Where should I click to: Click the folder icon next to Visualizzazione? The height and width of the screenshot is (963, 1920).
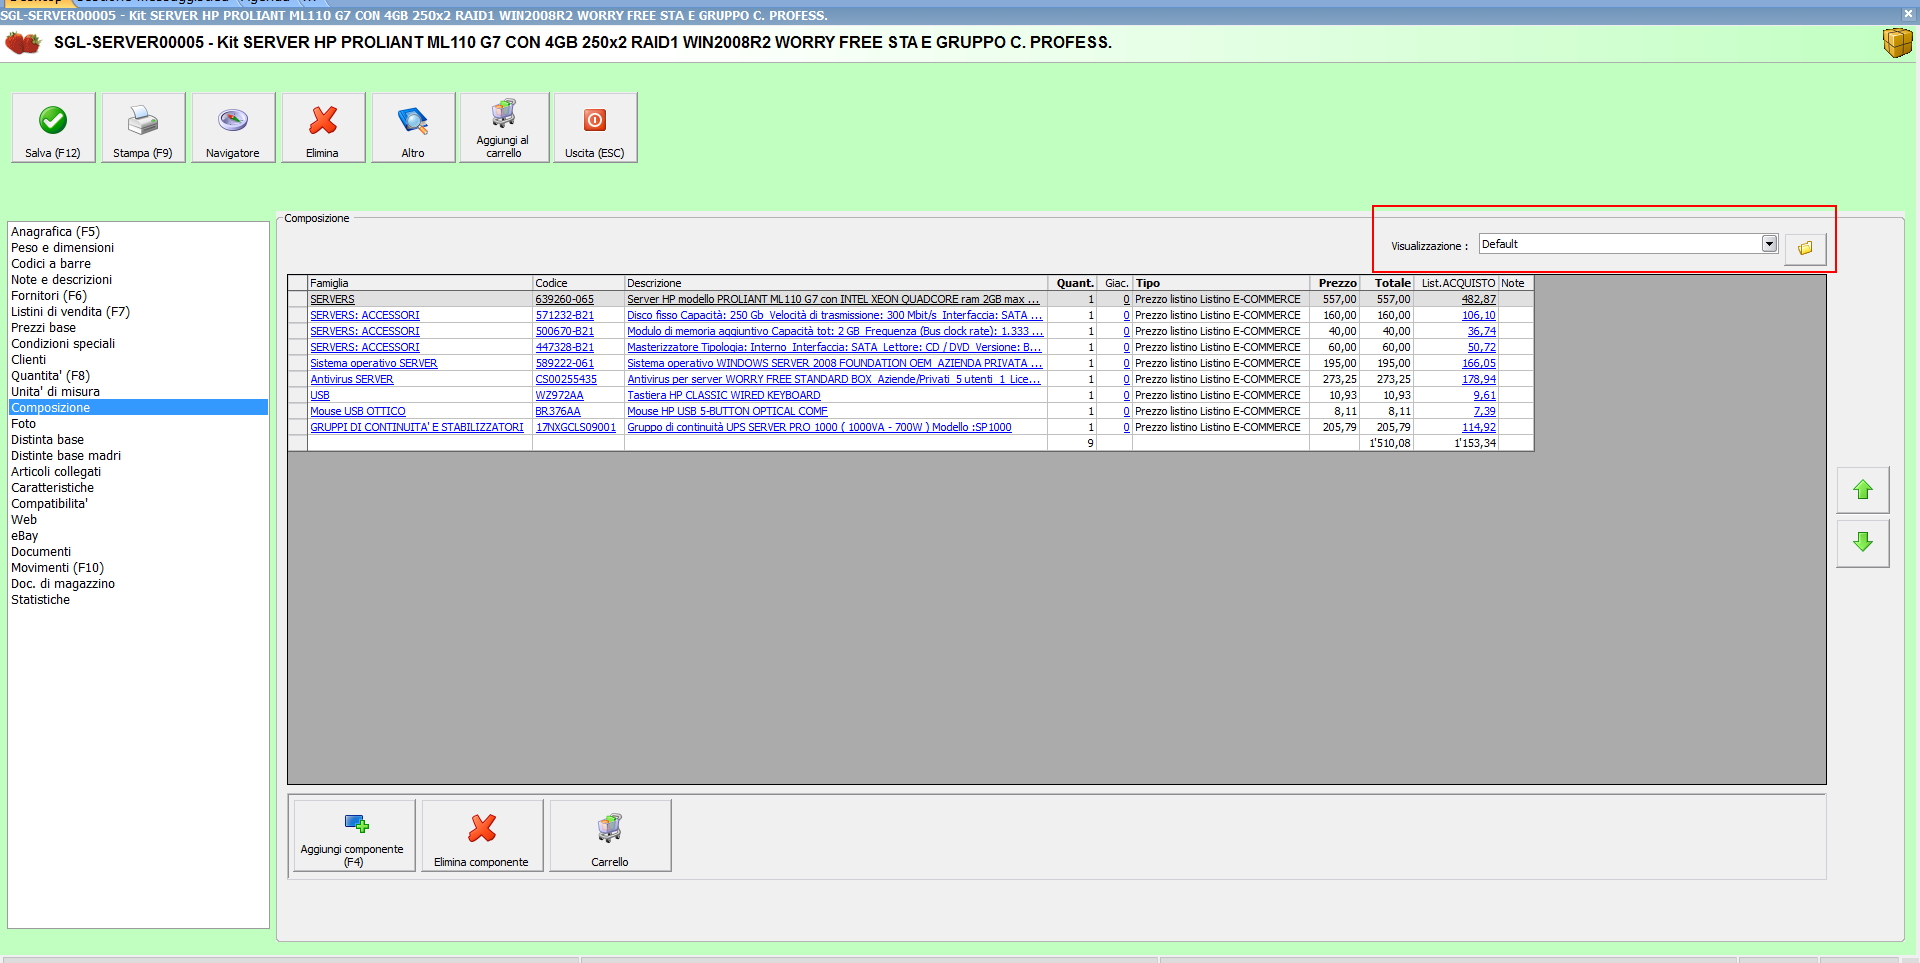pyautogui.click(x=1805, y=248)
